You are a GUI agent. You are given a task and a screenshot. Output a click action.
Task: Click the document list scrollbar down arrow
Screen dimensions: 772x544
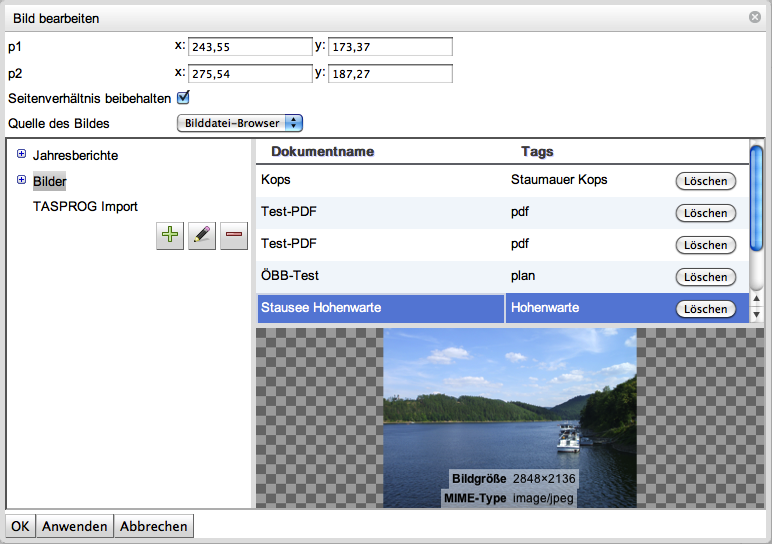[757, 315]
